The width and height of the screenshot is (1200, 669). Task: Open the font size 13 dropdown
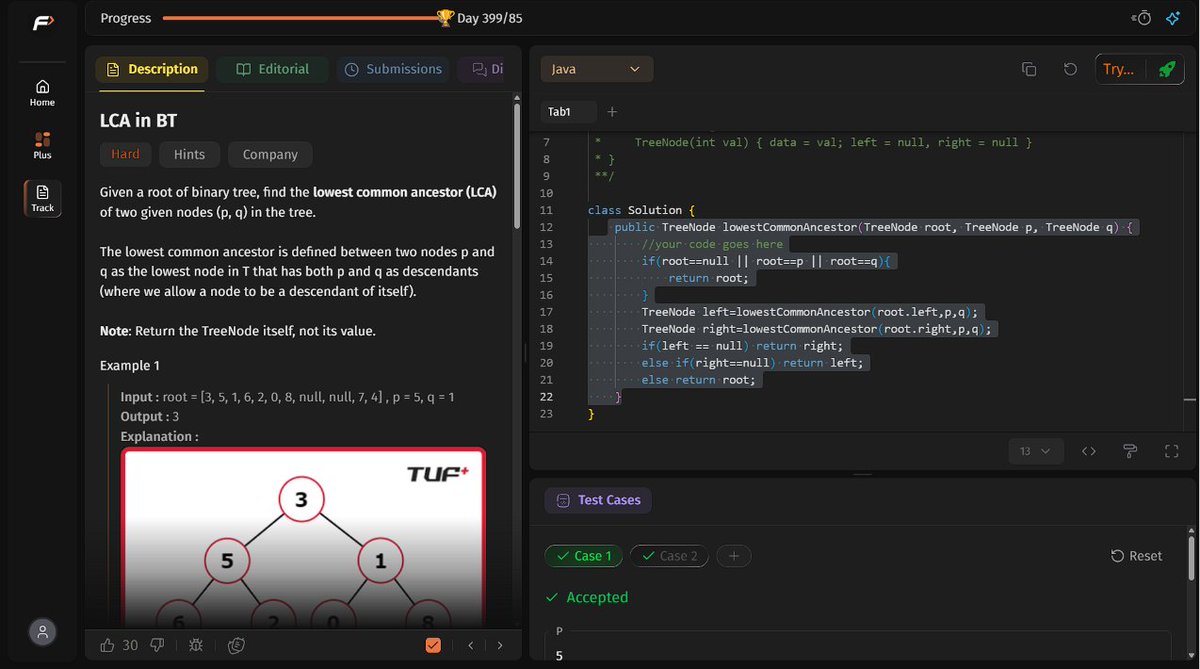(x=1034, y=451)
